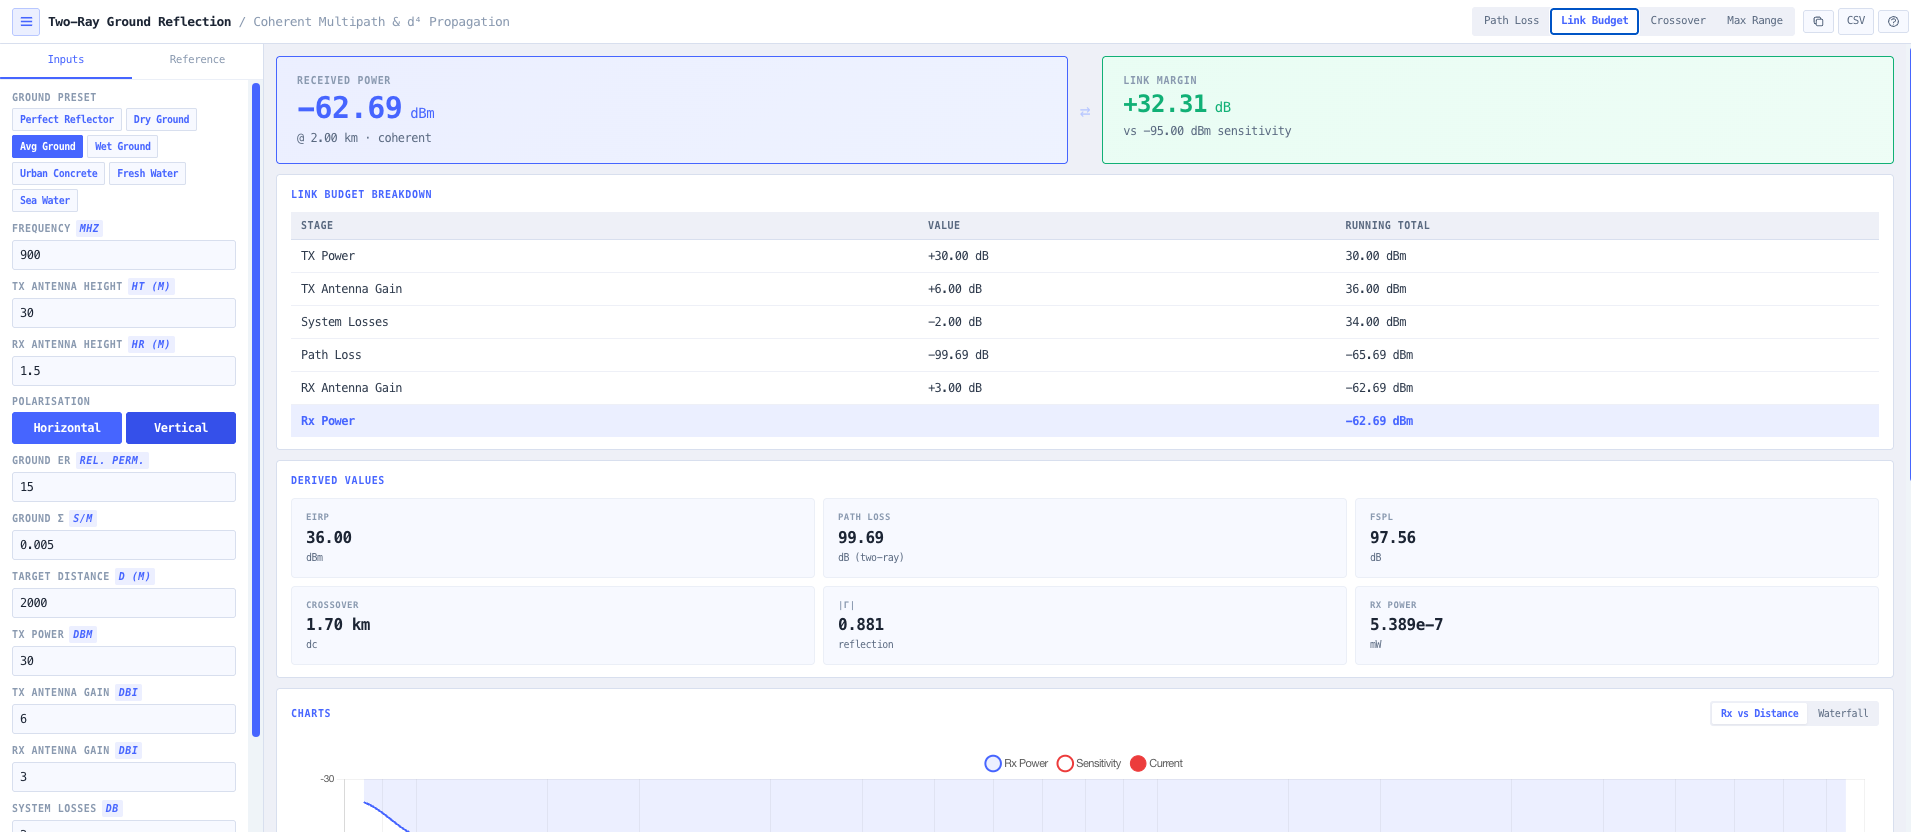This screenshot has height=832, width=1911.
Task: Change the RX antenna gain field
Action: pos(124,777)
